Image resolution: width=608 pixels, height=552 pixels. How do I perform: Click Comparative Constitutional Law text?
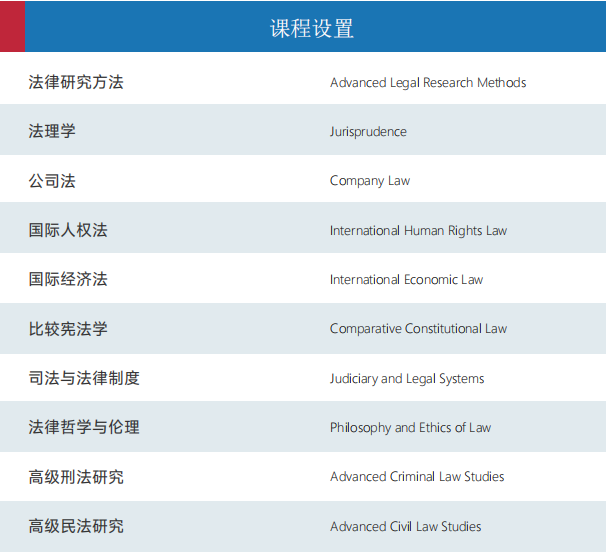[418, 329]
